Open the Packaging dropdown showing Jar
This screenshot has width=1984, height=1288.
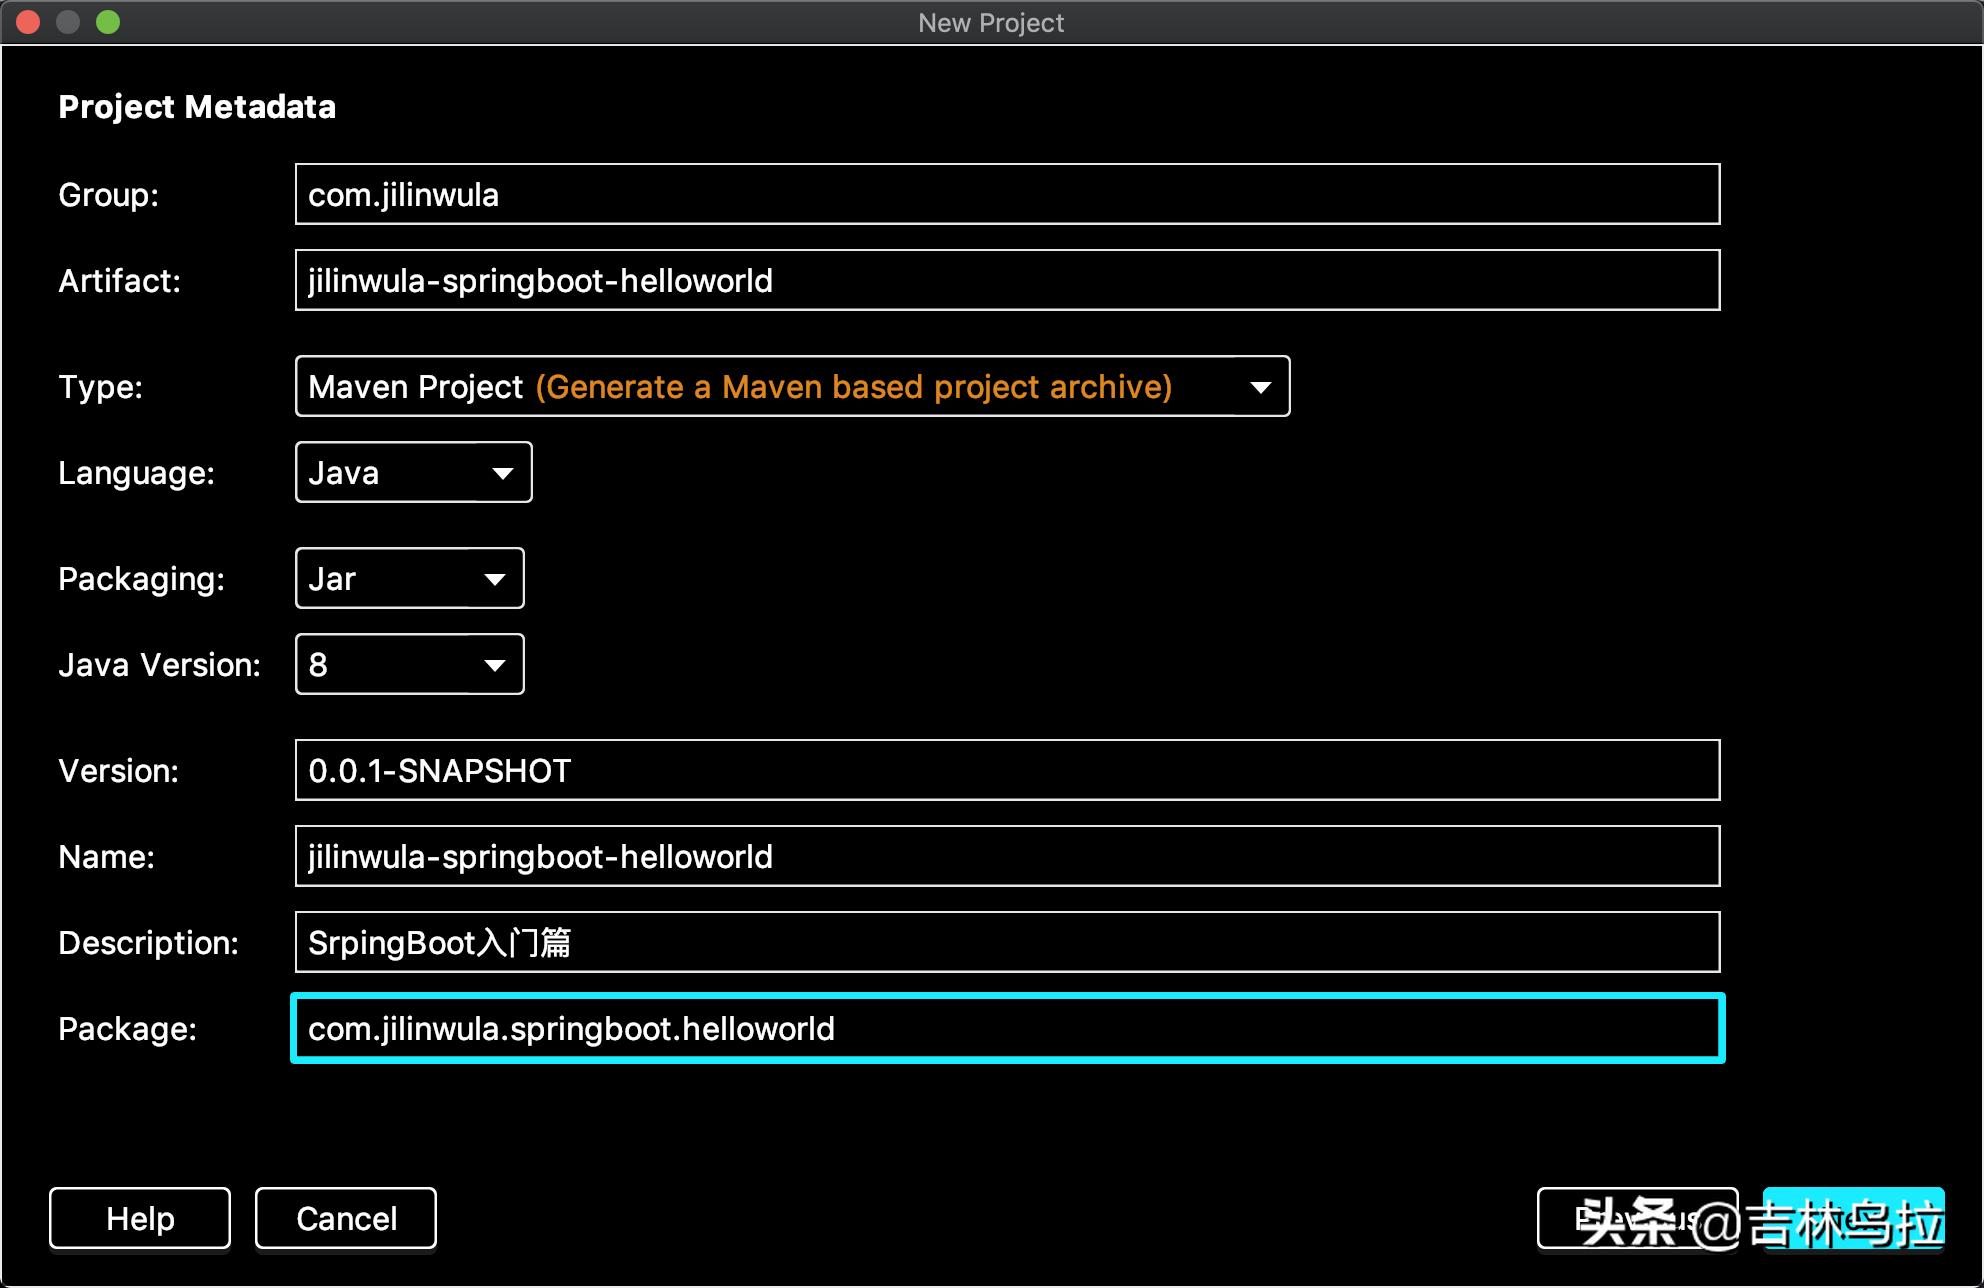409,578
